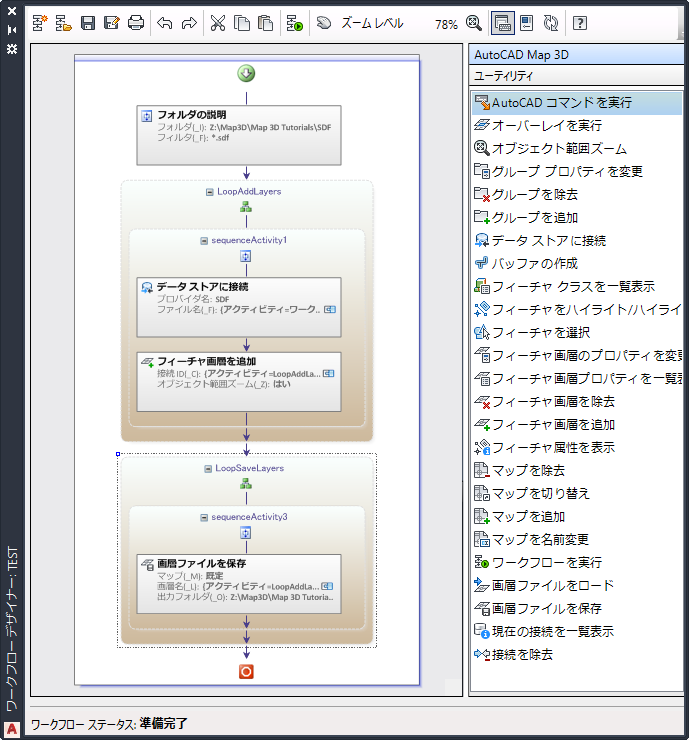Click the green workflow start node
This screenshot has width=689, height=740.
(x=246, y=74)
